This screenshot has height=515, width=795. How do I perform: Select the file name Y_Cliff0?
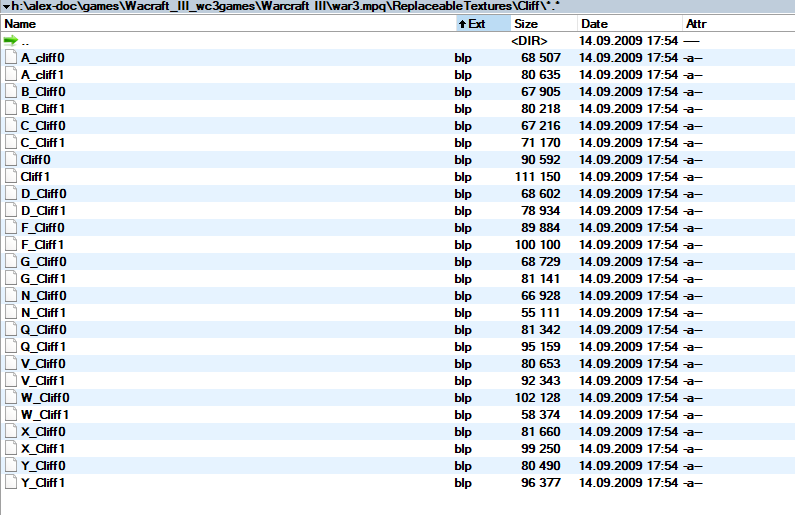(x=43, y=465)
